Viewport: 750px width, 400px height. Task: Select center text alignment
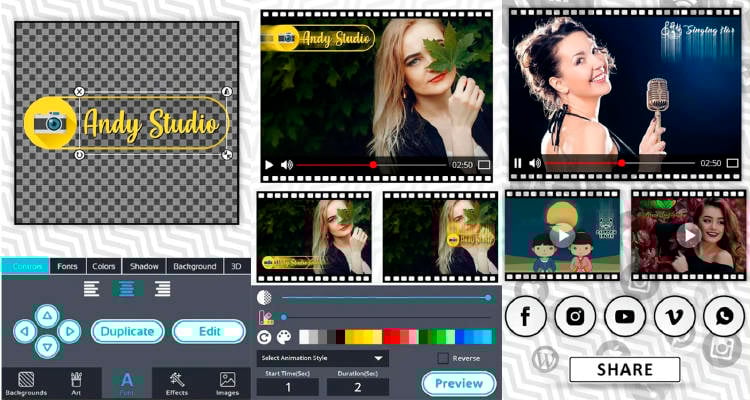point(126,289)
